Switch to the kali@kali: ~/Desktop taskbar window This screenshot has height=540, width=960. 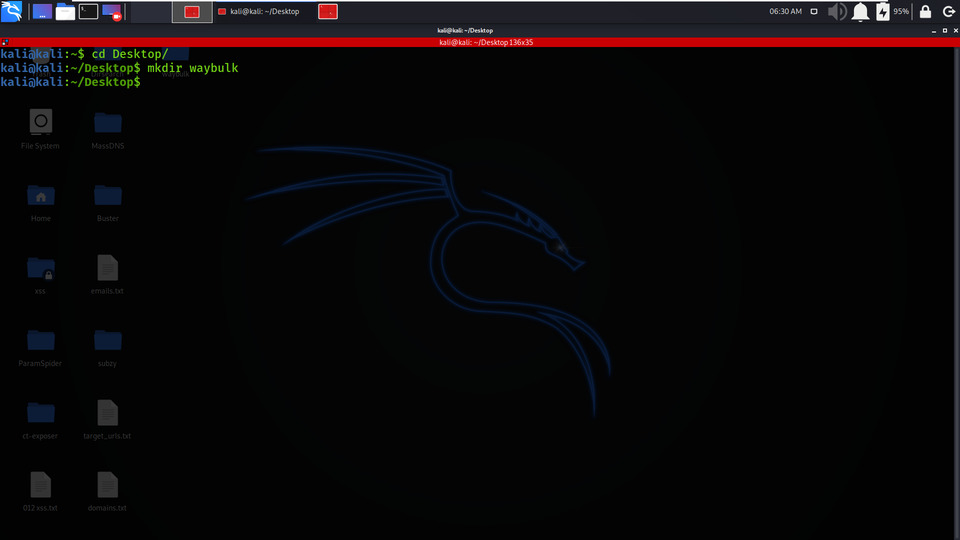pos(259,12)
